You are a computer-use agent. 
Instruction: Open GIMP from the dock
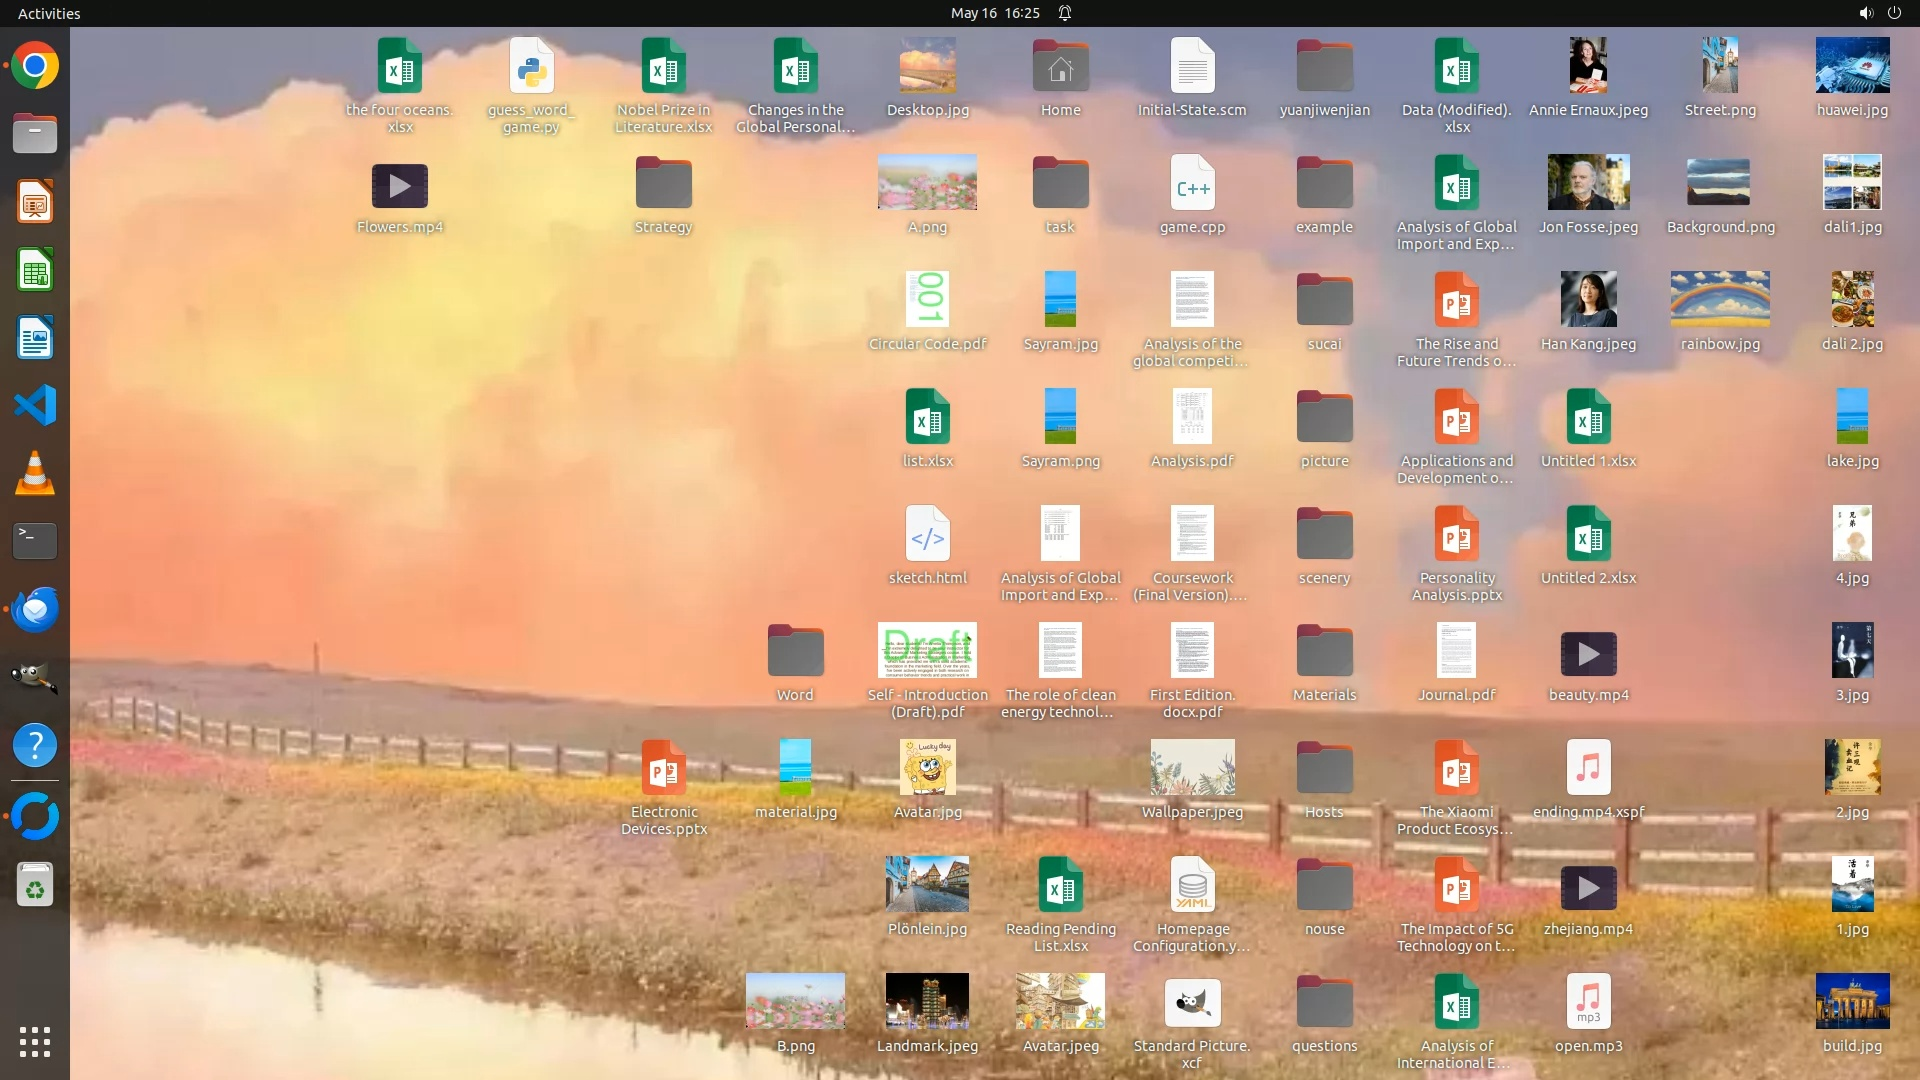tap(35, 677)
